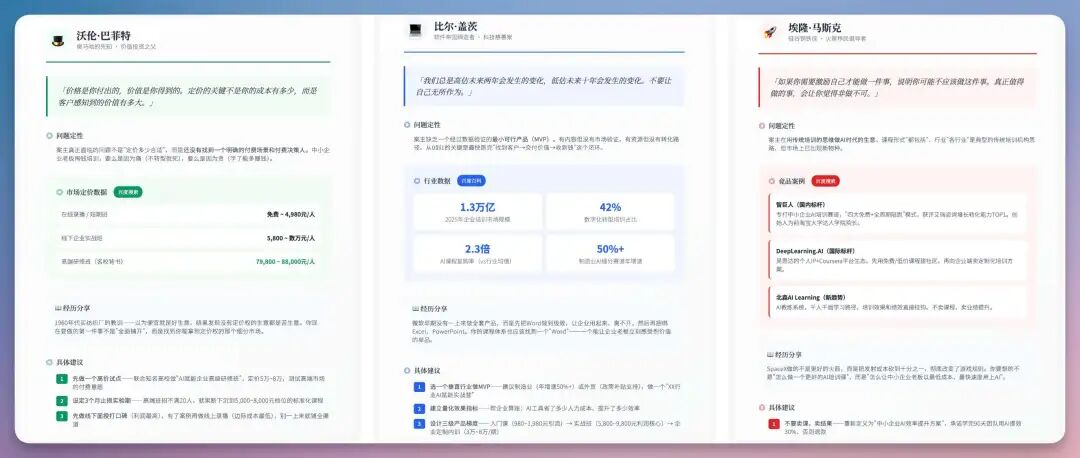
Task: Open the DeepLearning.AI（国际标杆）case card
Action: pos(897,260)
